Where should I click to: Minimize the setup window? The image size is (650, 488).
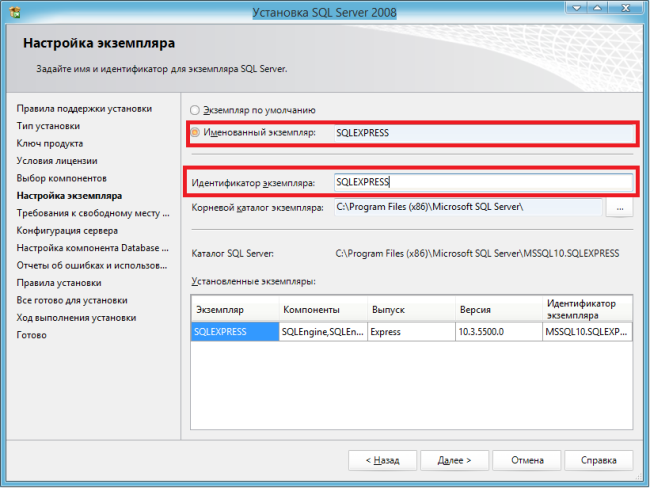576,7
